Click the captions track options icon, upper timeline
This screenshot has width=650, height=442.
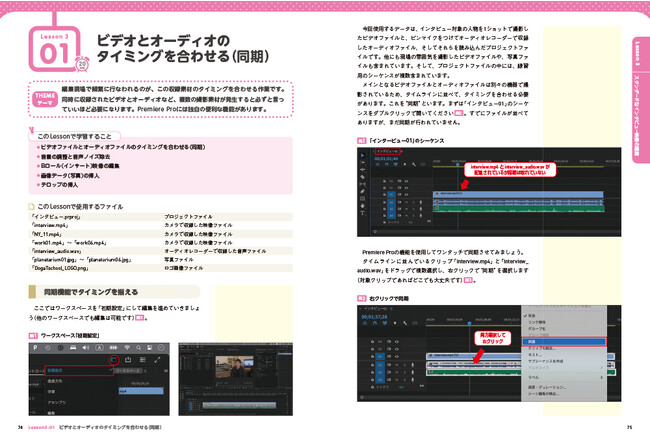(x=422, y=164)
